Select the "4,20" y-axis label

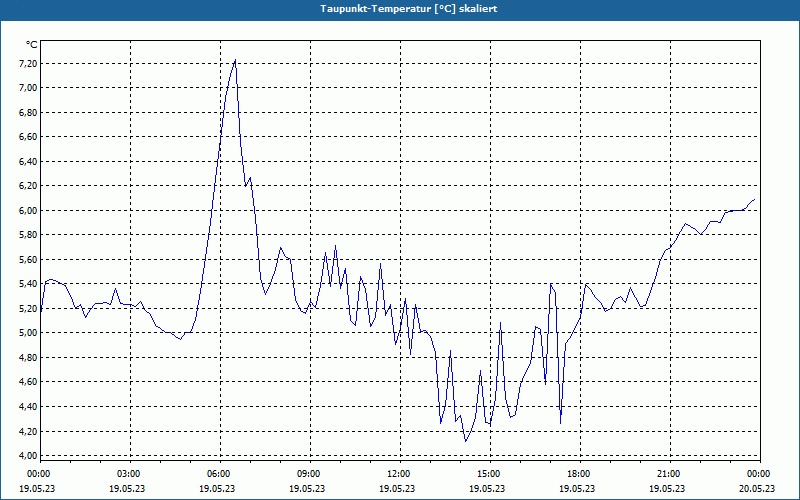click(x=28, y=431)
